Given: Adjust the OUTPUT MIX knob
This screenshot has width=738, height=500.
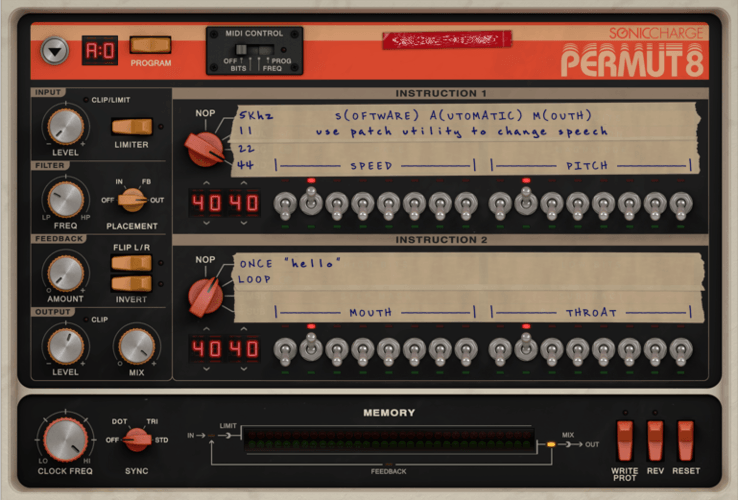Looking at the screenshot, I should 136,346.
